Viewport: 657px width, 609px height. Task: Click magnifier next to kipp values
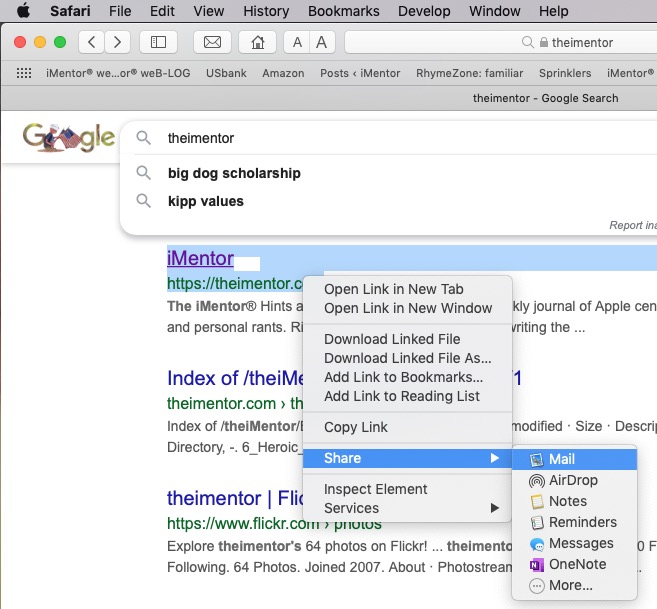[x=144, y=201]
